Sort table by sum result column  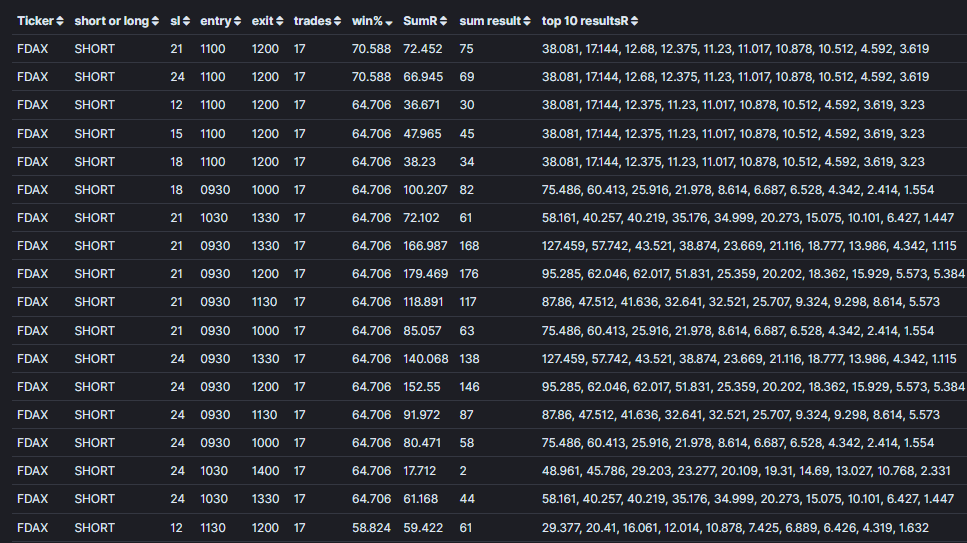coord(495,21)
